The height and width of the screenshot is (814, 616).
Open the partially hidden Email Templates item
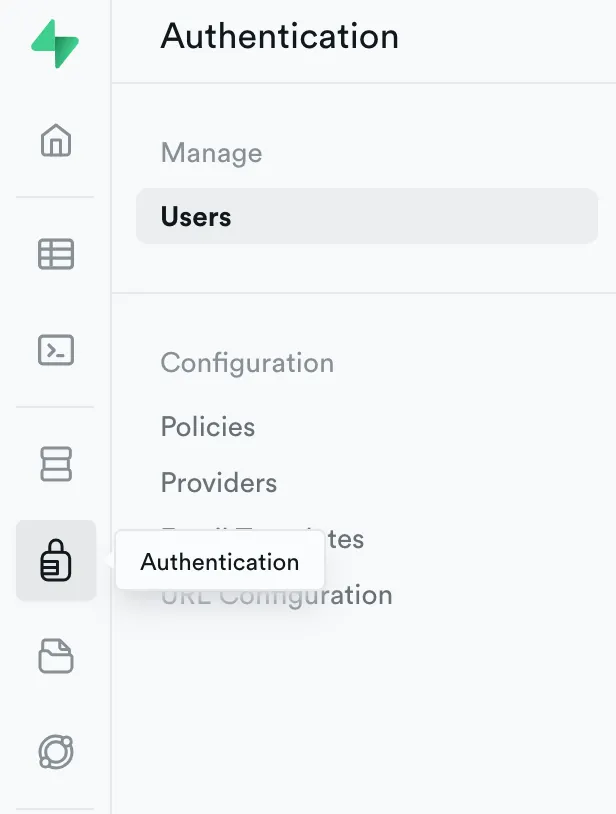(345, 539)
